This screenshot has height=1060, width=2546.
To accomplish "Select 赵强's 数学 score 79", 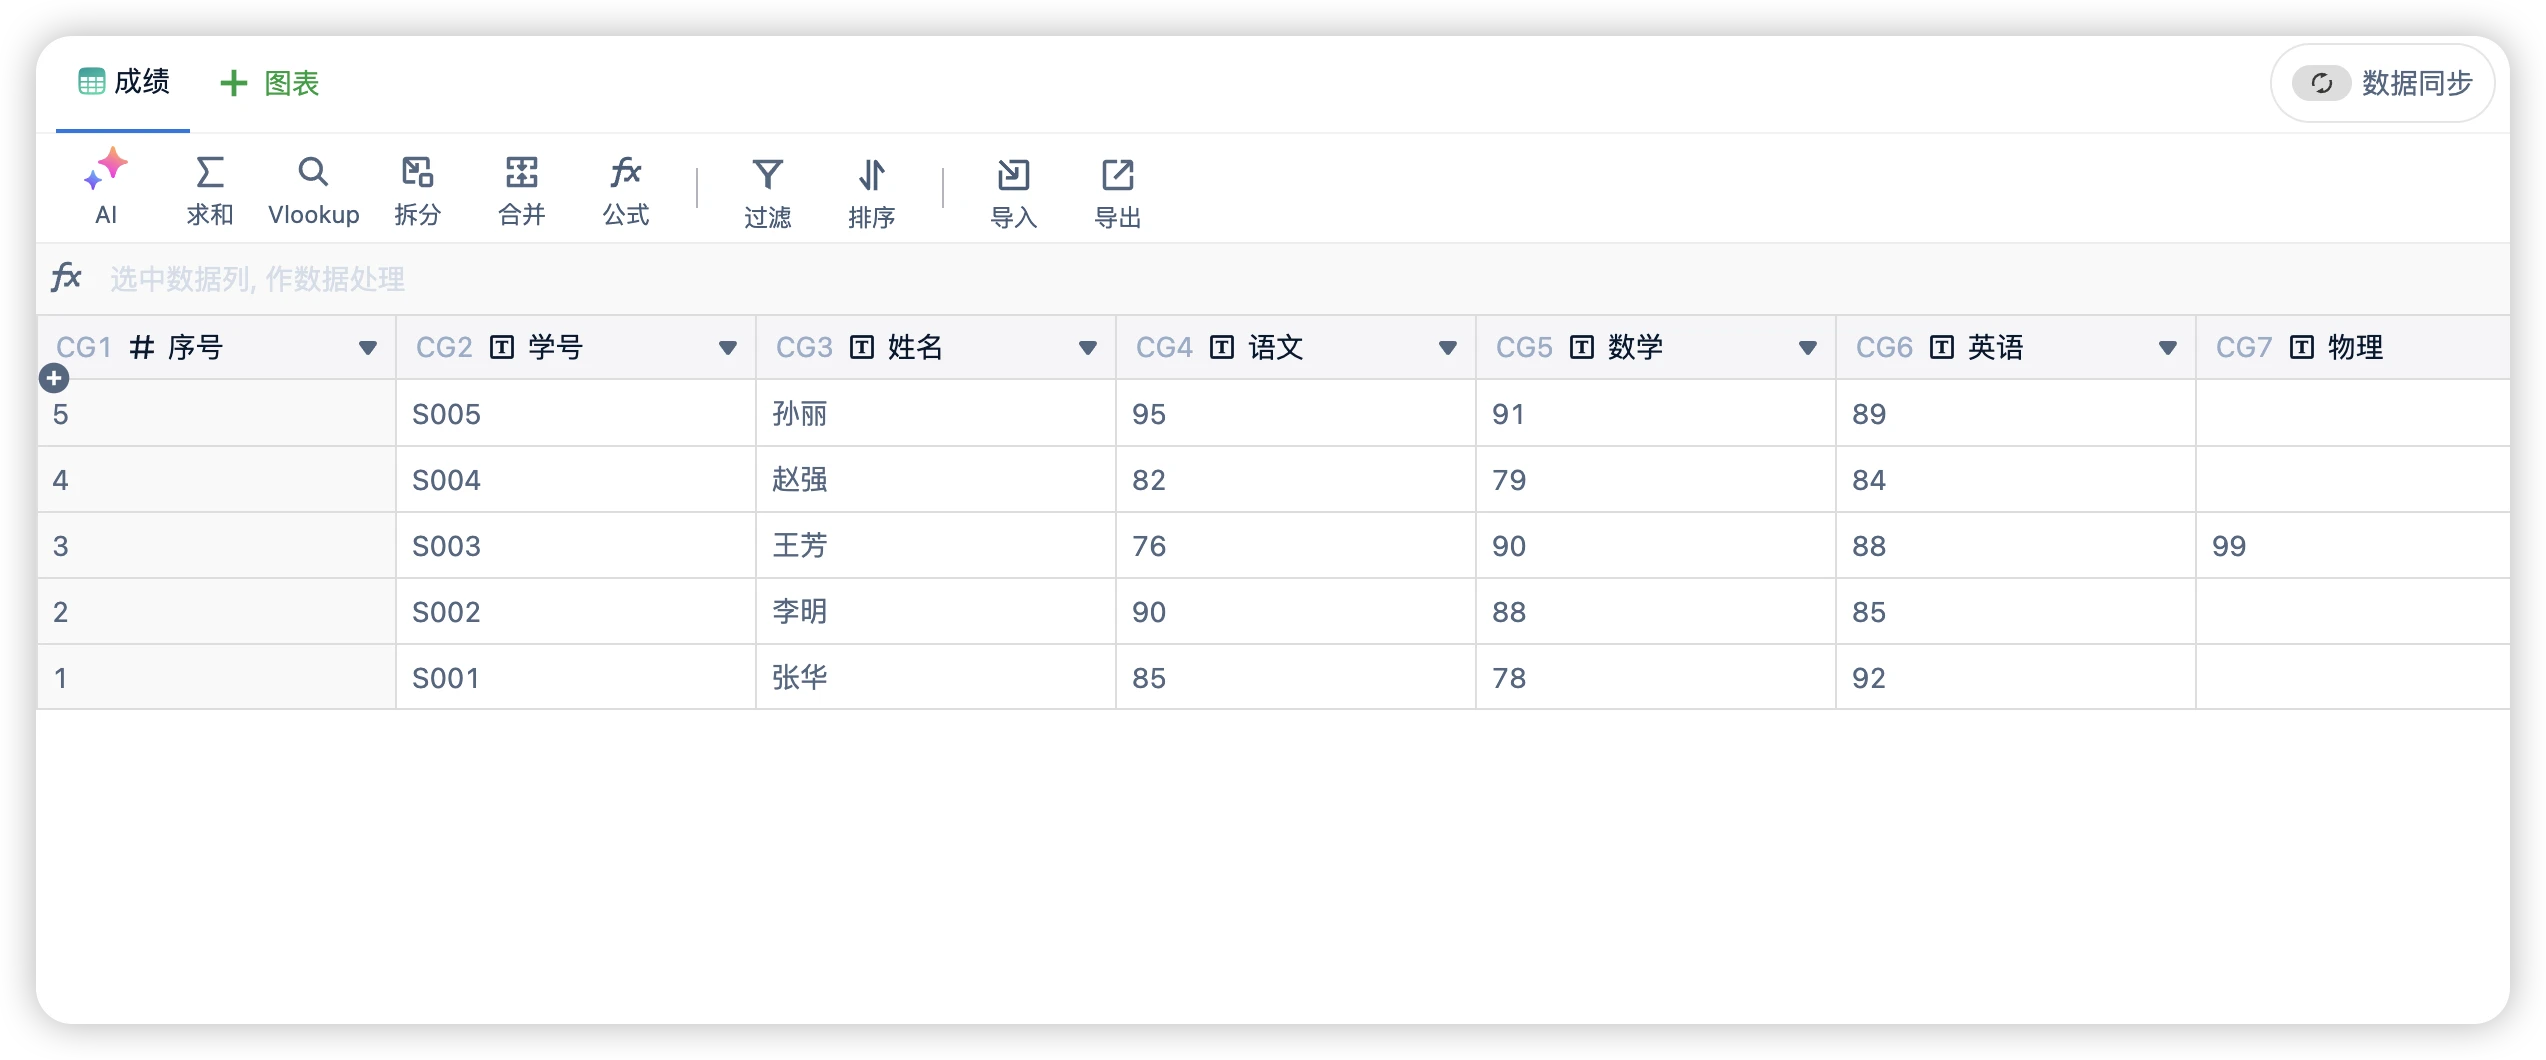I will (1656, 480).
